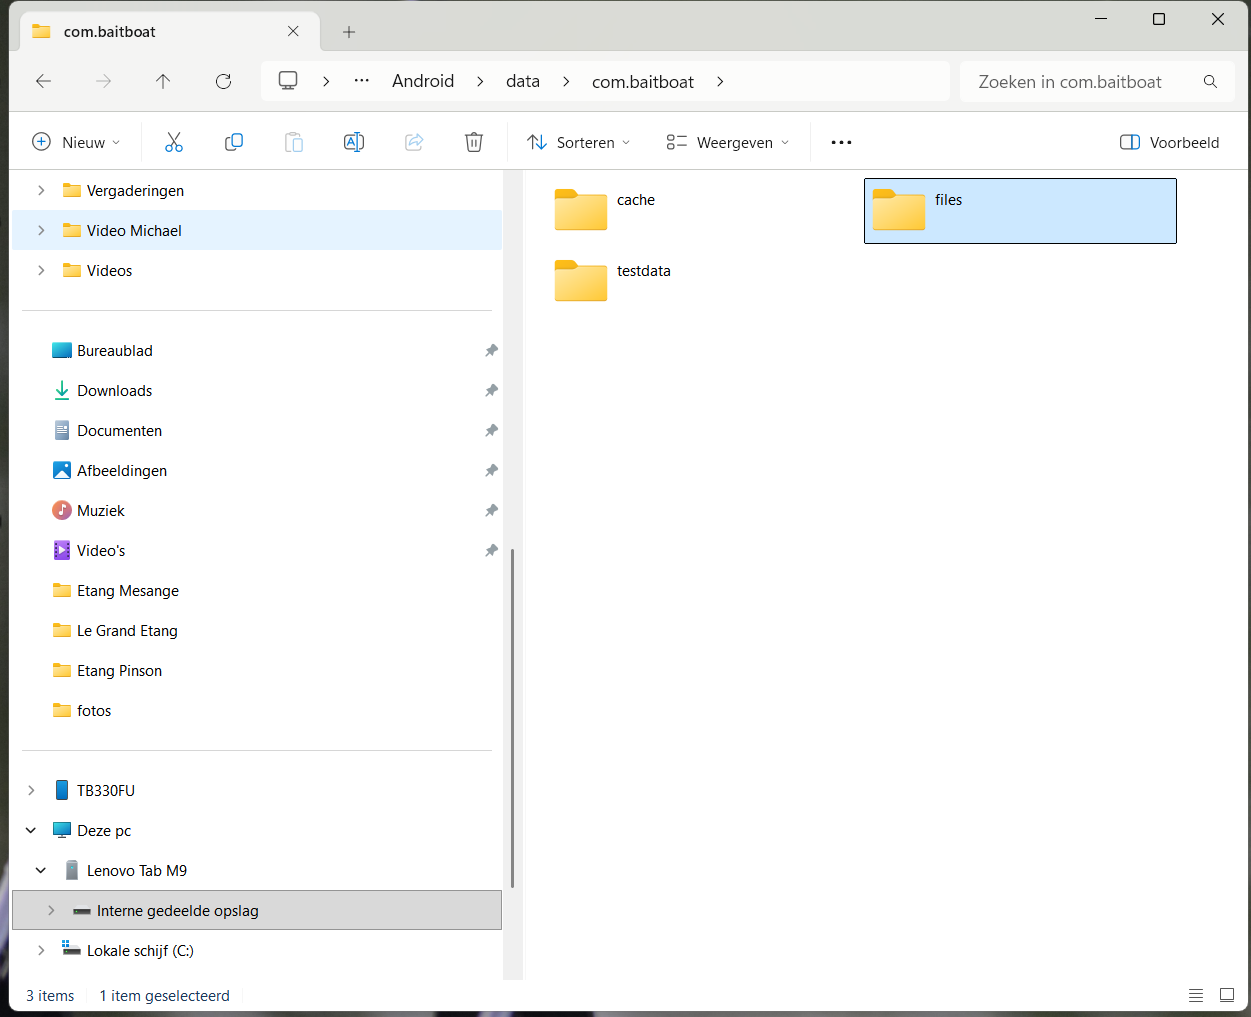
Task: Switch to details view in status bar
Action: (1196, 995)
